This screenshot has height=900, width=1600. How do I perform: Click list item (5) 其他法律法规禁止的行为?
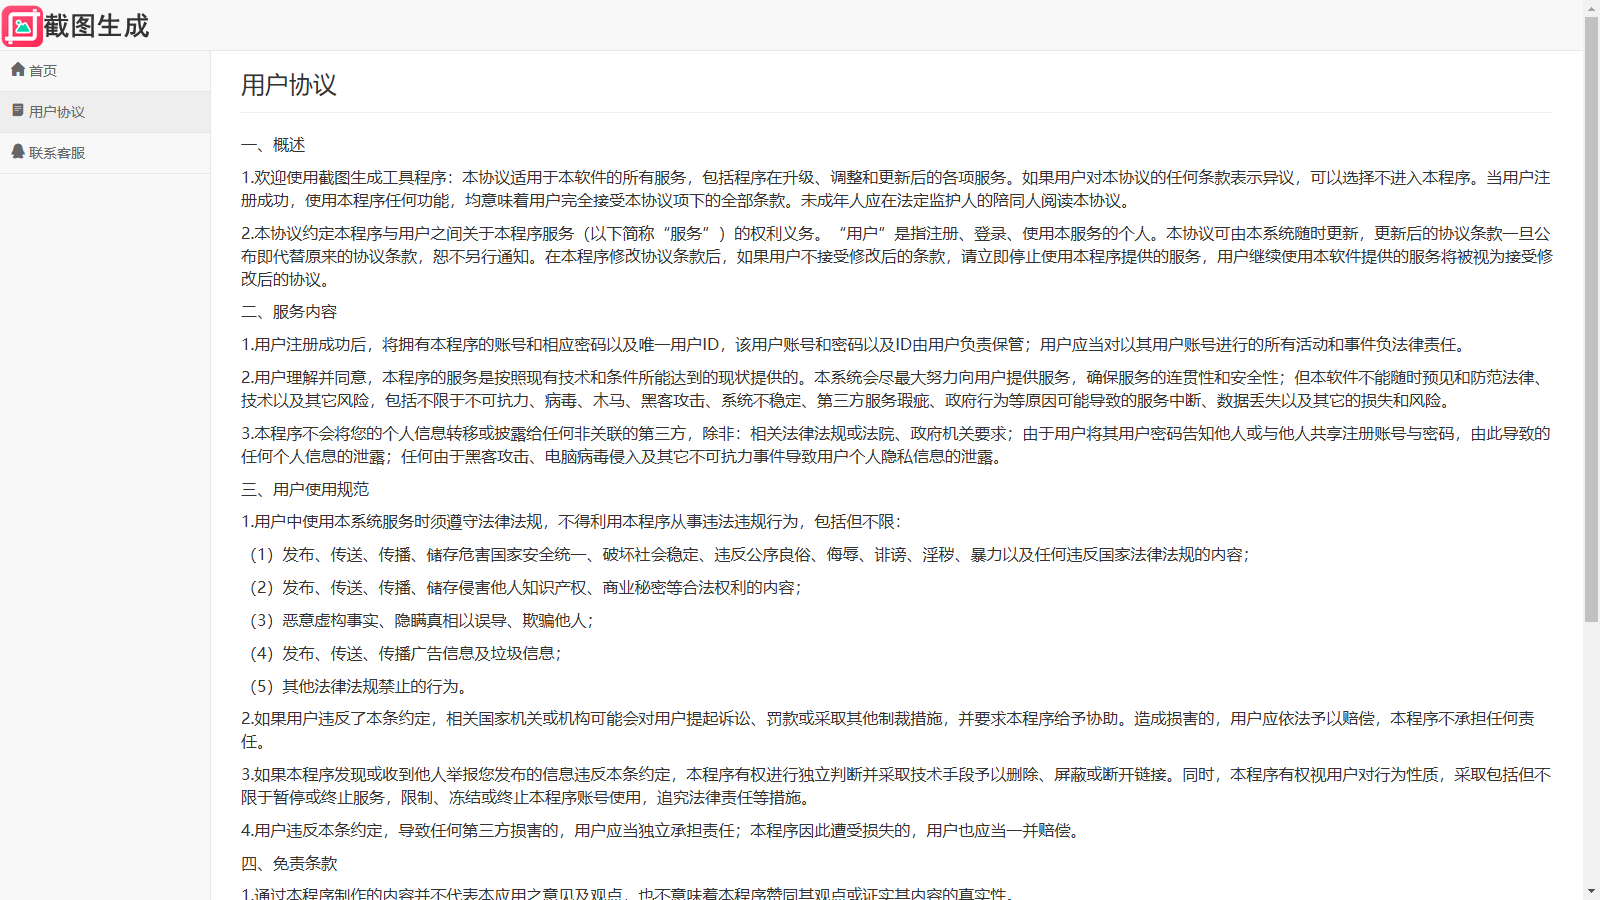click(357, 687)
